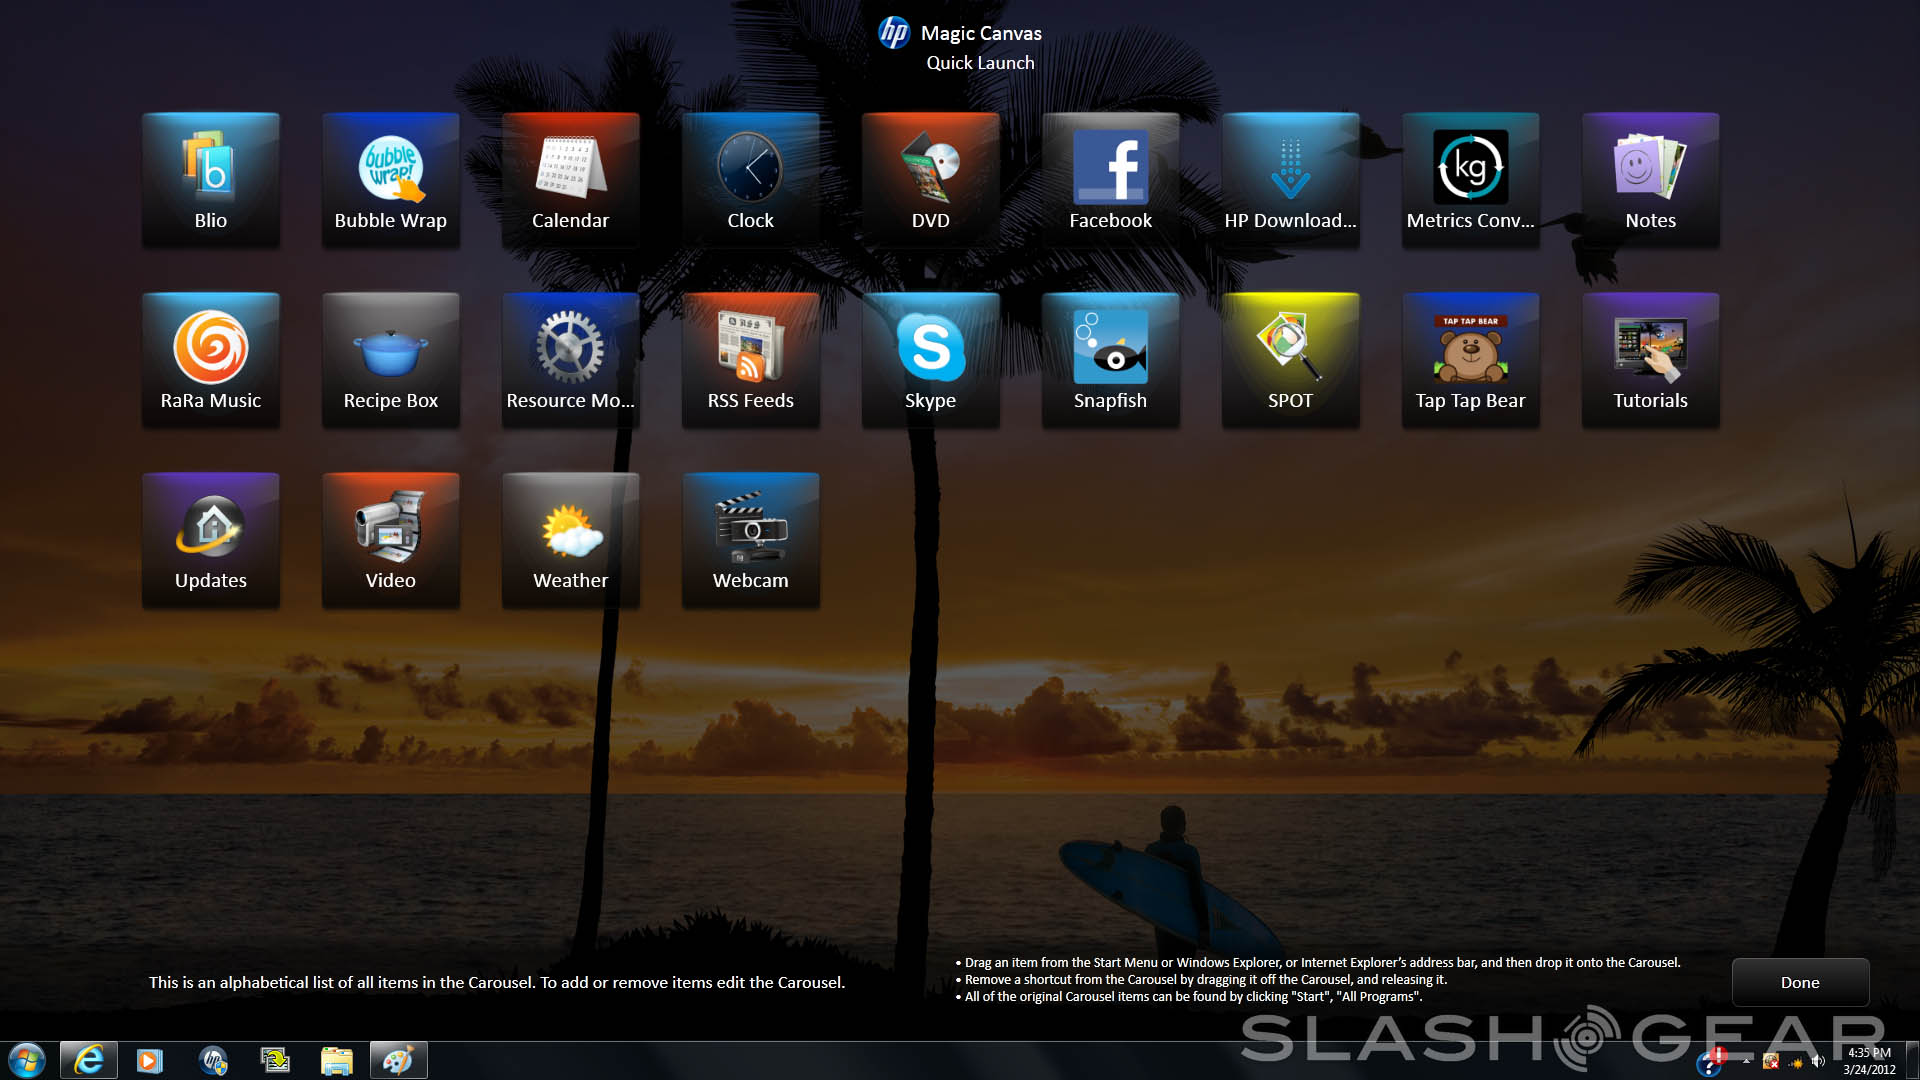Screen dimensions: 1920x1080
Task: Launch Bubble Wrap game
Action: coord(390,180)
